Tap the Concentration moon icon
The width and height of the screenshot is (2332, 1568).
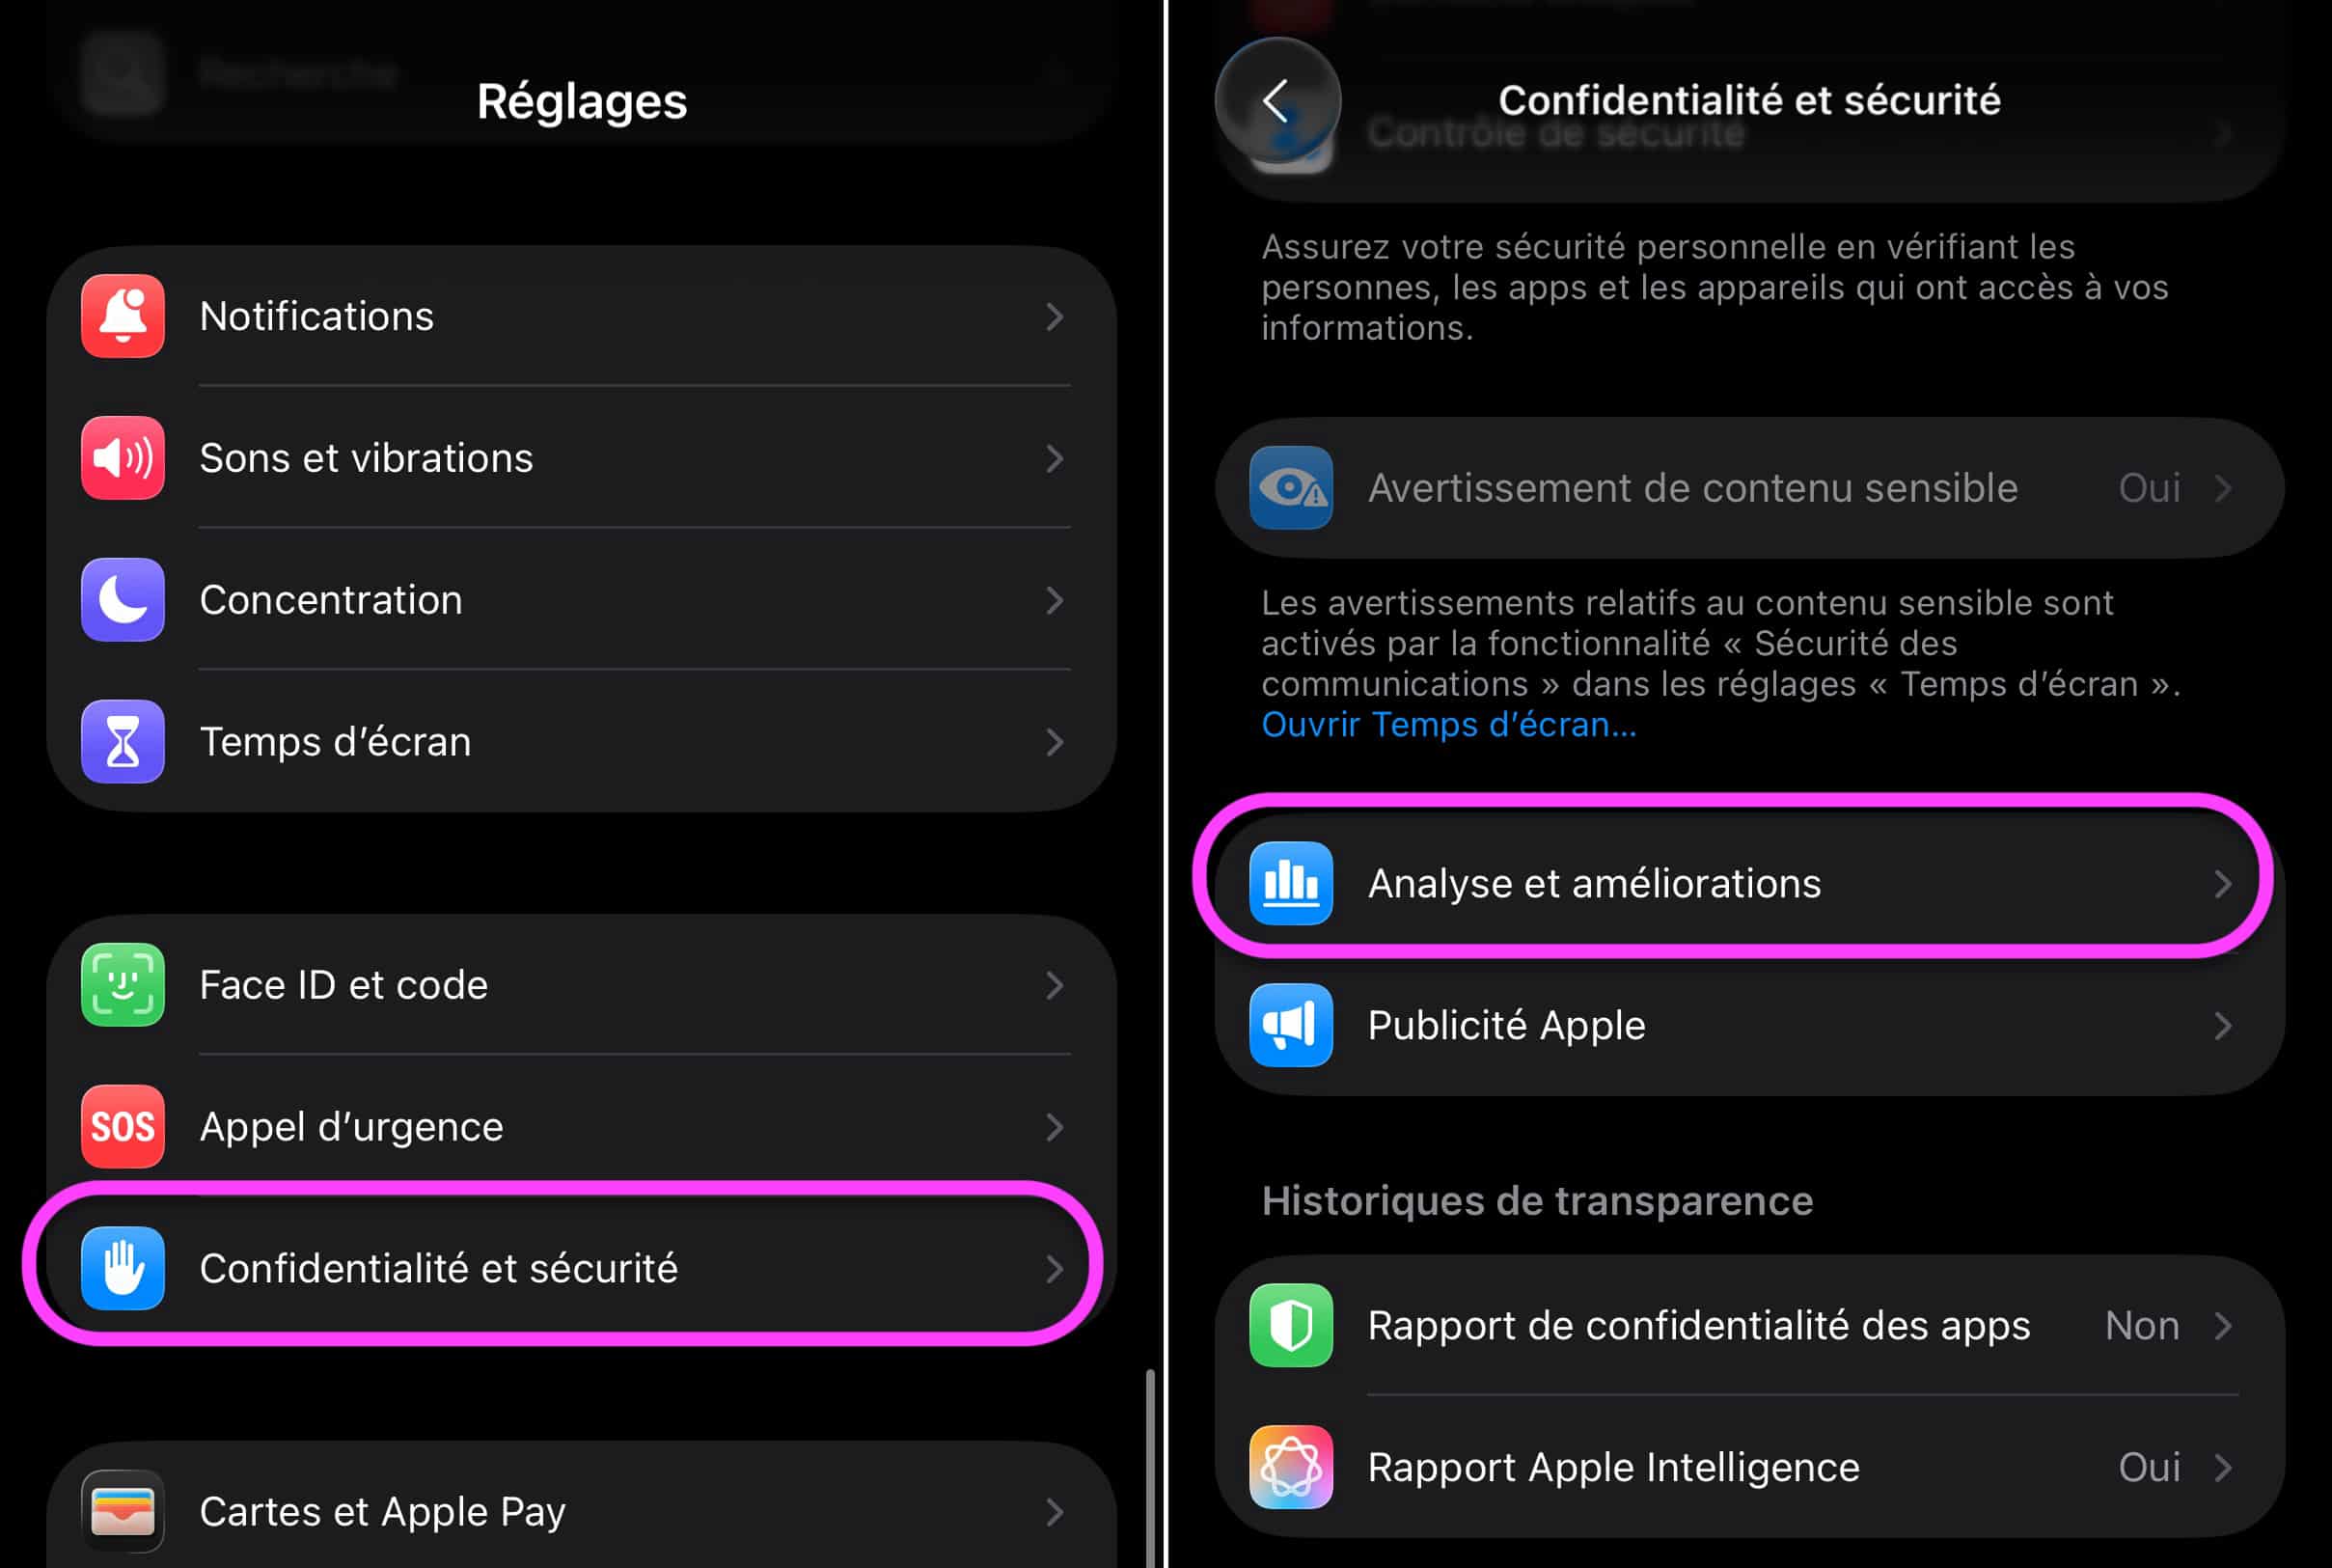point(123,600)
